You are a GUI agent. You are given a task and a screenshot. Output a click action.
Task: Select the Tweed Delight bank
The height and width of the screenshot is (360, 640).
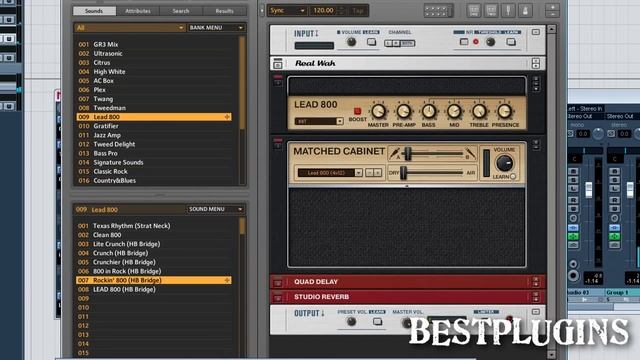click(154, 144)
